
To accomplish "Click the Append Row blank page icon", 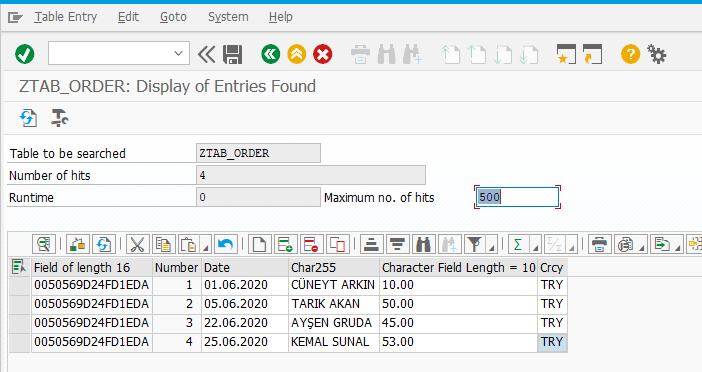I will [259, 244].
